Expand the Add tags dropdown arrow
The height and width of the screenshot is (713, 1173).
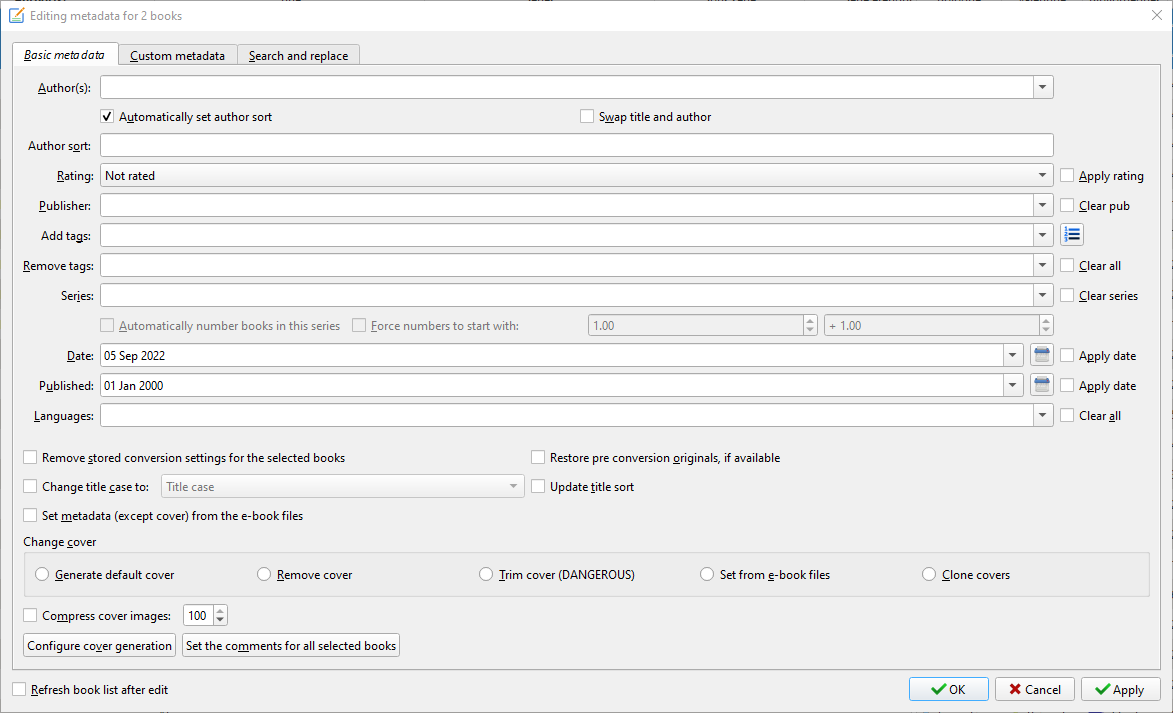(x=1043, y=235)
